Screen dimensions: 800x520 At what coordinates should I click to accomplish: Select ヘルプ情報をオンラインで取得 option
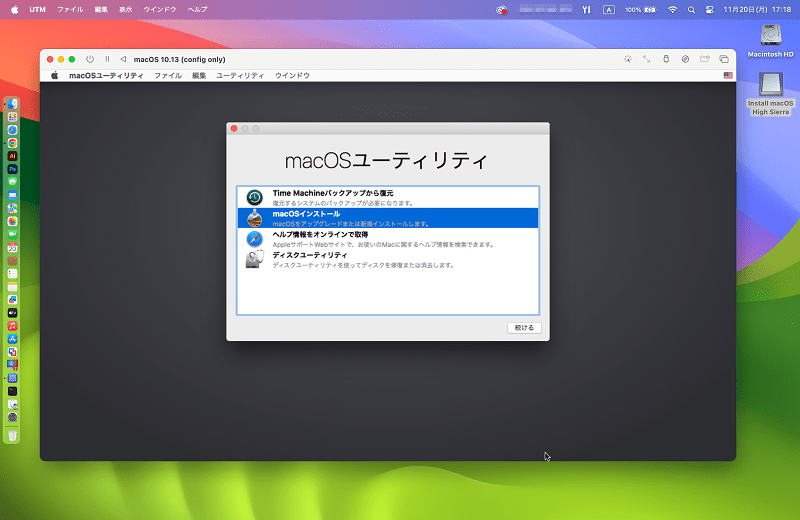pyautogui.click(x=388, y=239)
